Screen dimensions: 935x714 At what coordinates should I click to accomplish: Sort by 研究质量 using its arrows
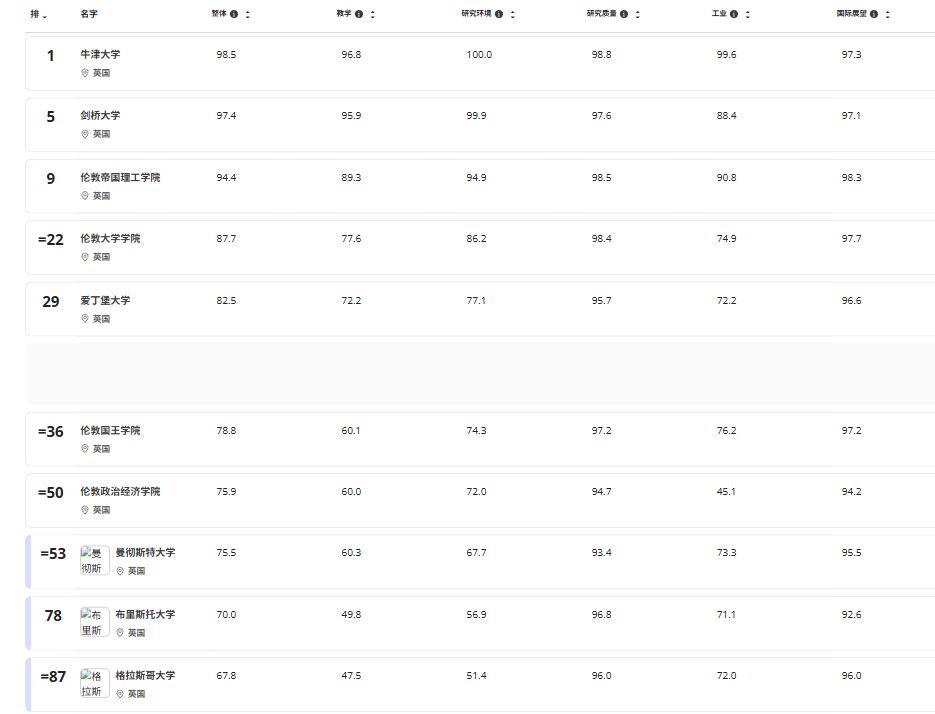(x=637, y=14)
